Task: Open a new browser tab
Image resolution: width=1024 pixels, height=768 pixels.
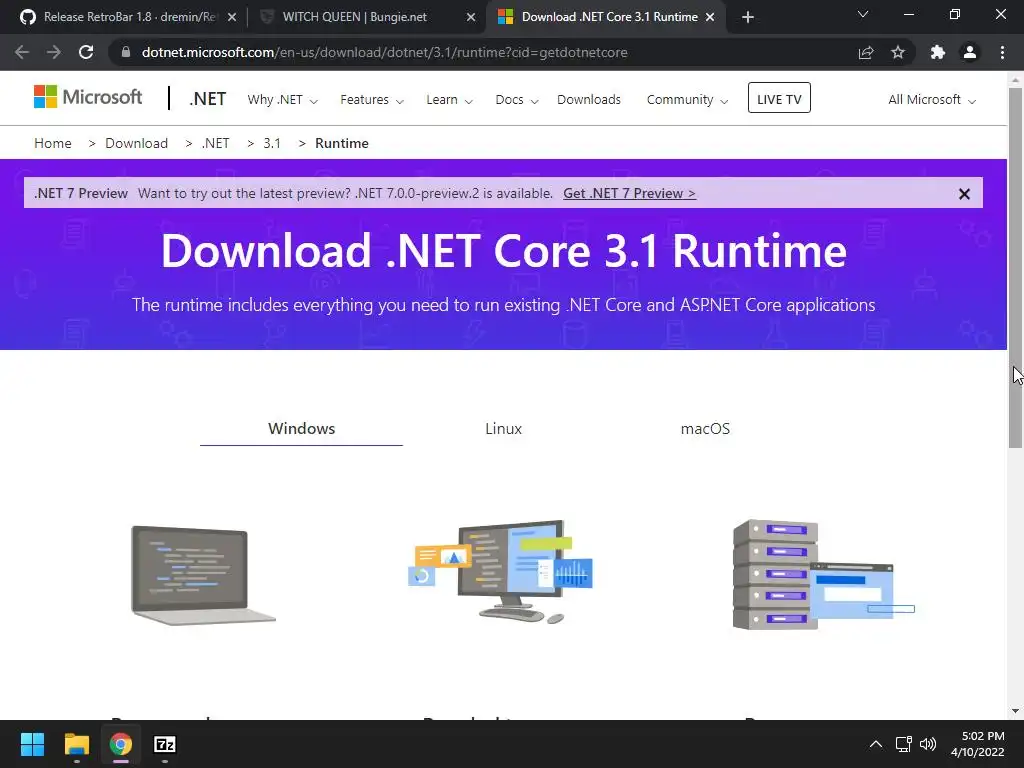Action: [x=748, y=17]
